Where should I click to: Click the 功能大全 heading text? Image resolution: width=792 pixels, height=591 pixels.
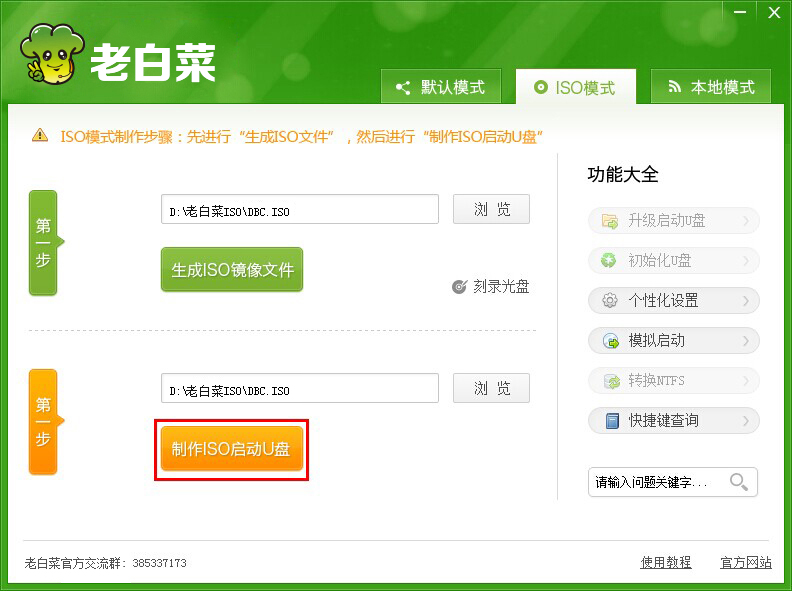pyautogui.click(x=623, y=175)
